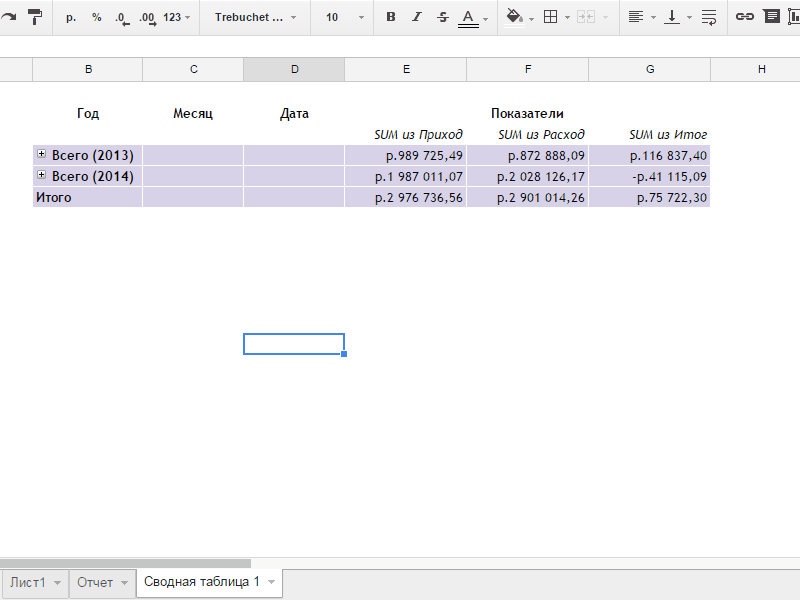Open the vertical align dropdown arrow
Viewport: 800px width, 600px height.
689,17
